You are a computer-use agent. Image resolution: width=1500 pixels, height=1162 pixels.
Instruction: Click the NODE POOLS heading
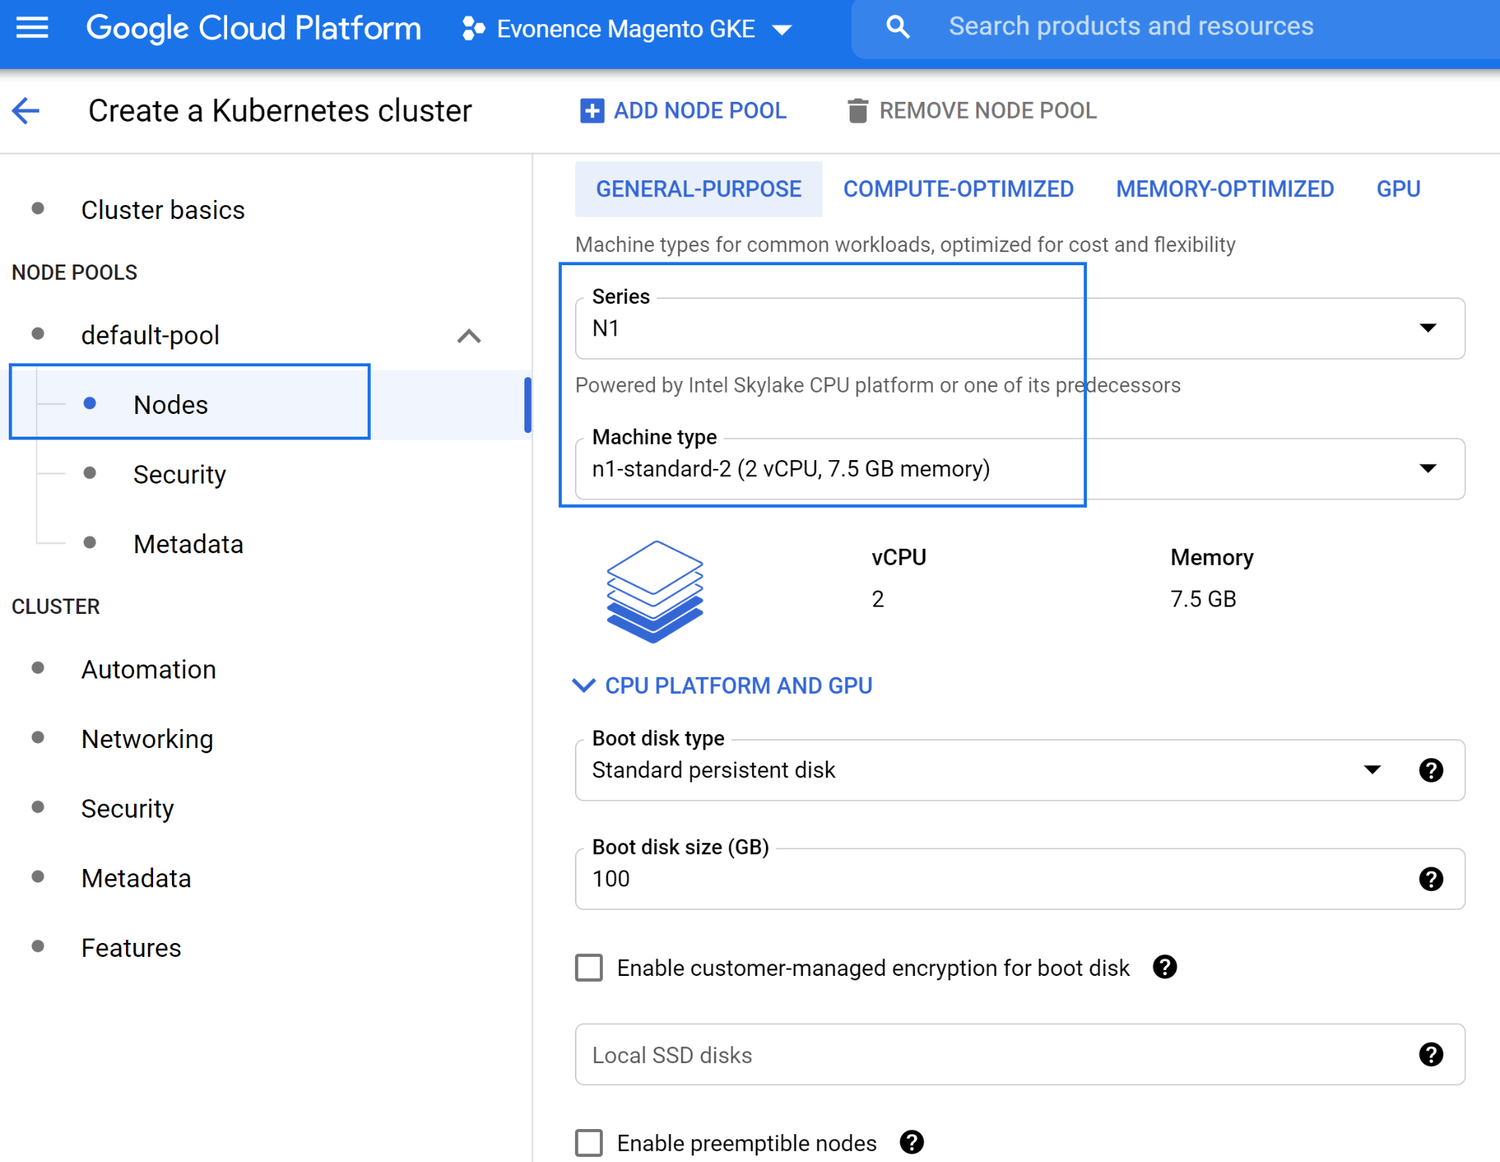[x=75, y=272]
